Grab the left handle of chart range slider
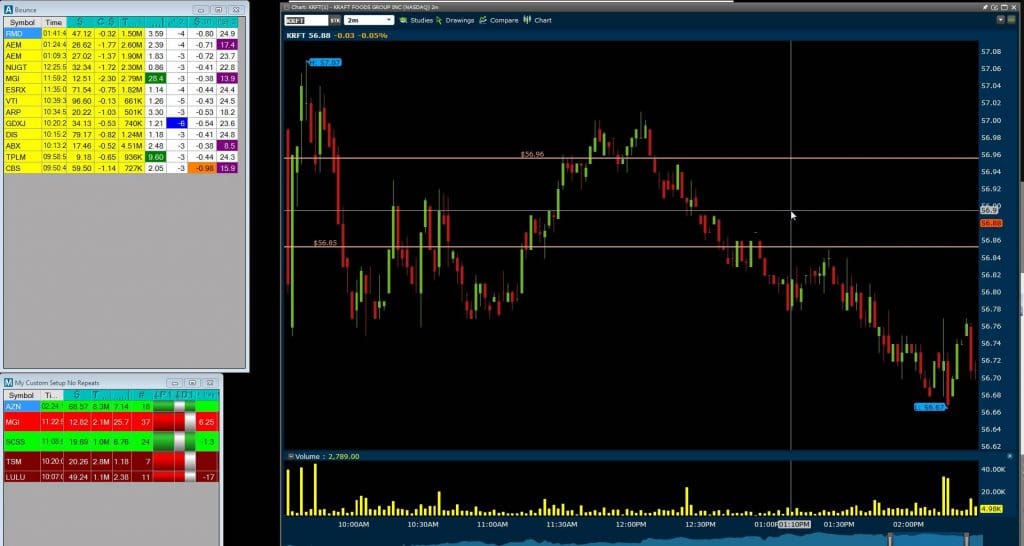The height and width of the screenshot is (546, 1024). pyautogui.click(x=889, y=539)
